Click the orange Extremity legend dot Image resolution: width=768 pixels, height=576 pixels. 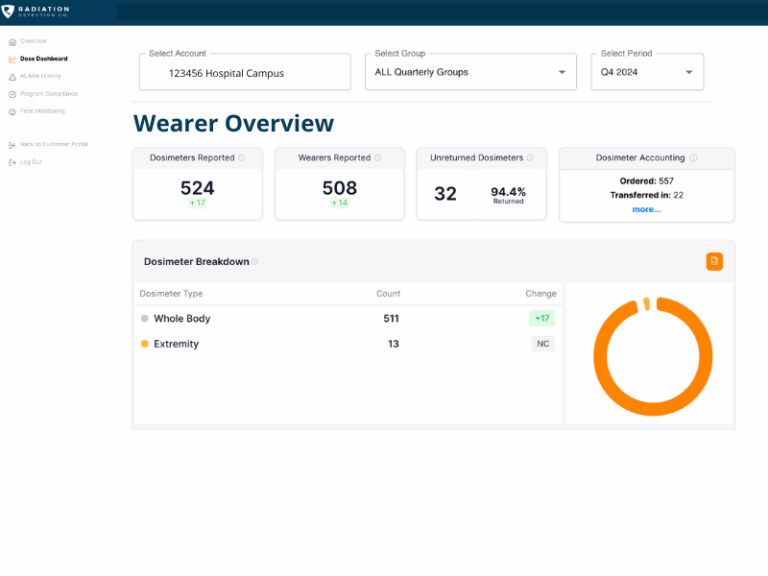click(145, 344)
